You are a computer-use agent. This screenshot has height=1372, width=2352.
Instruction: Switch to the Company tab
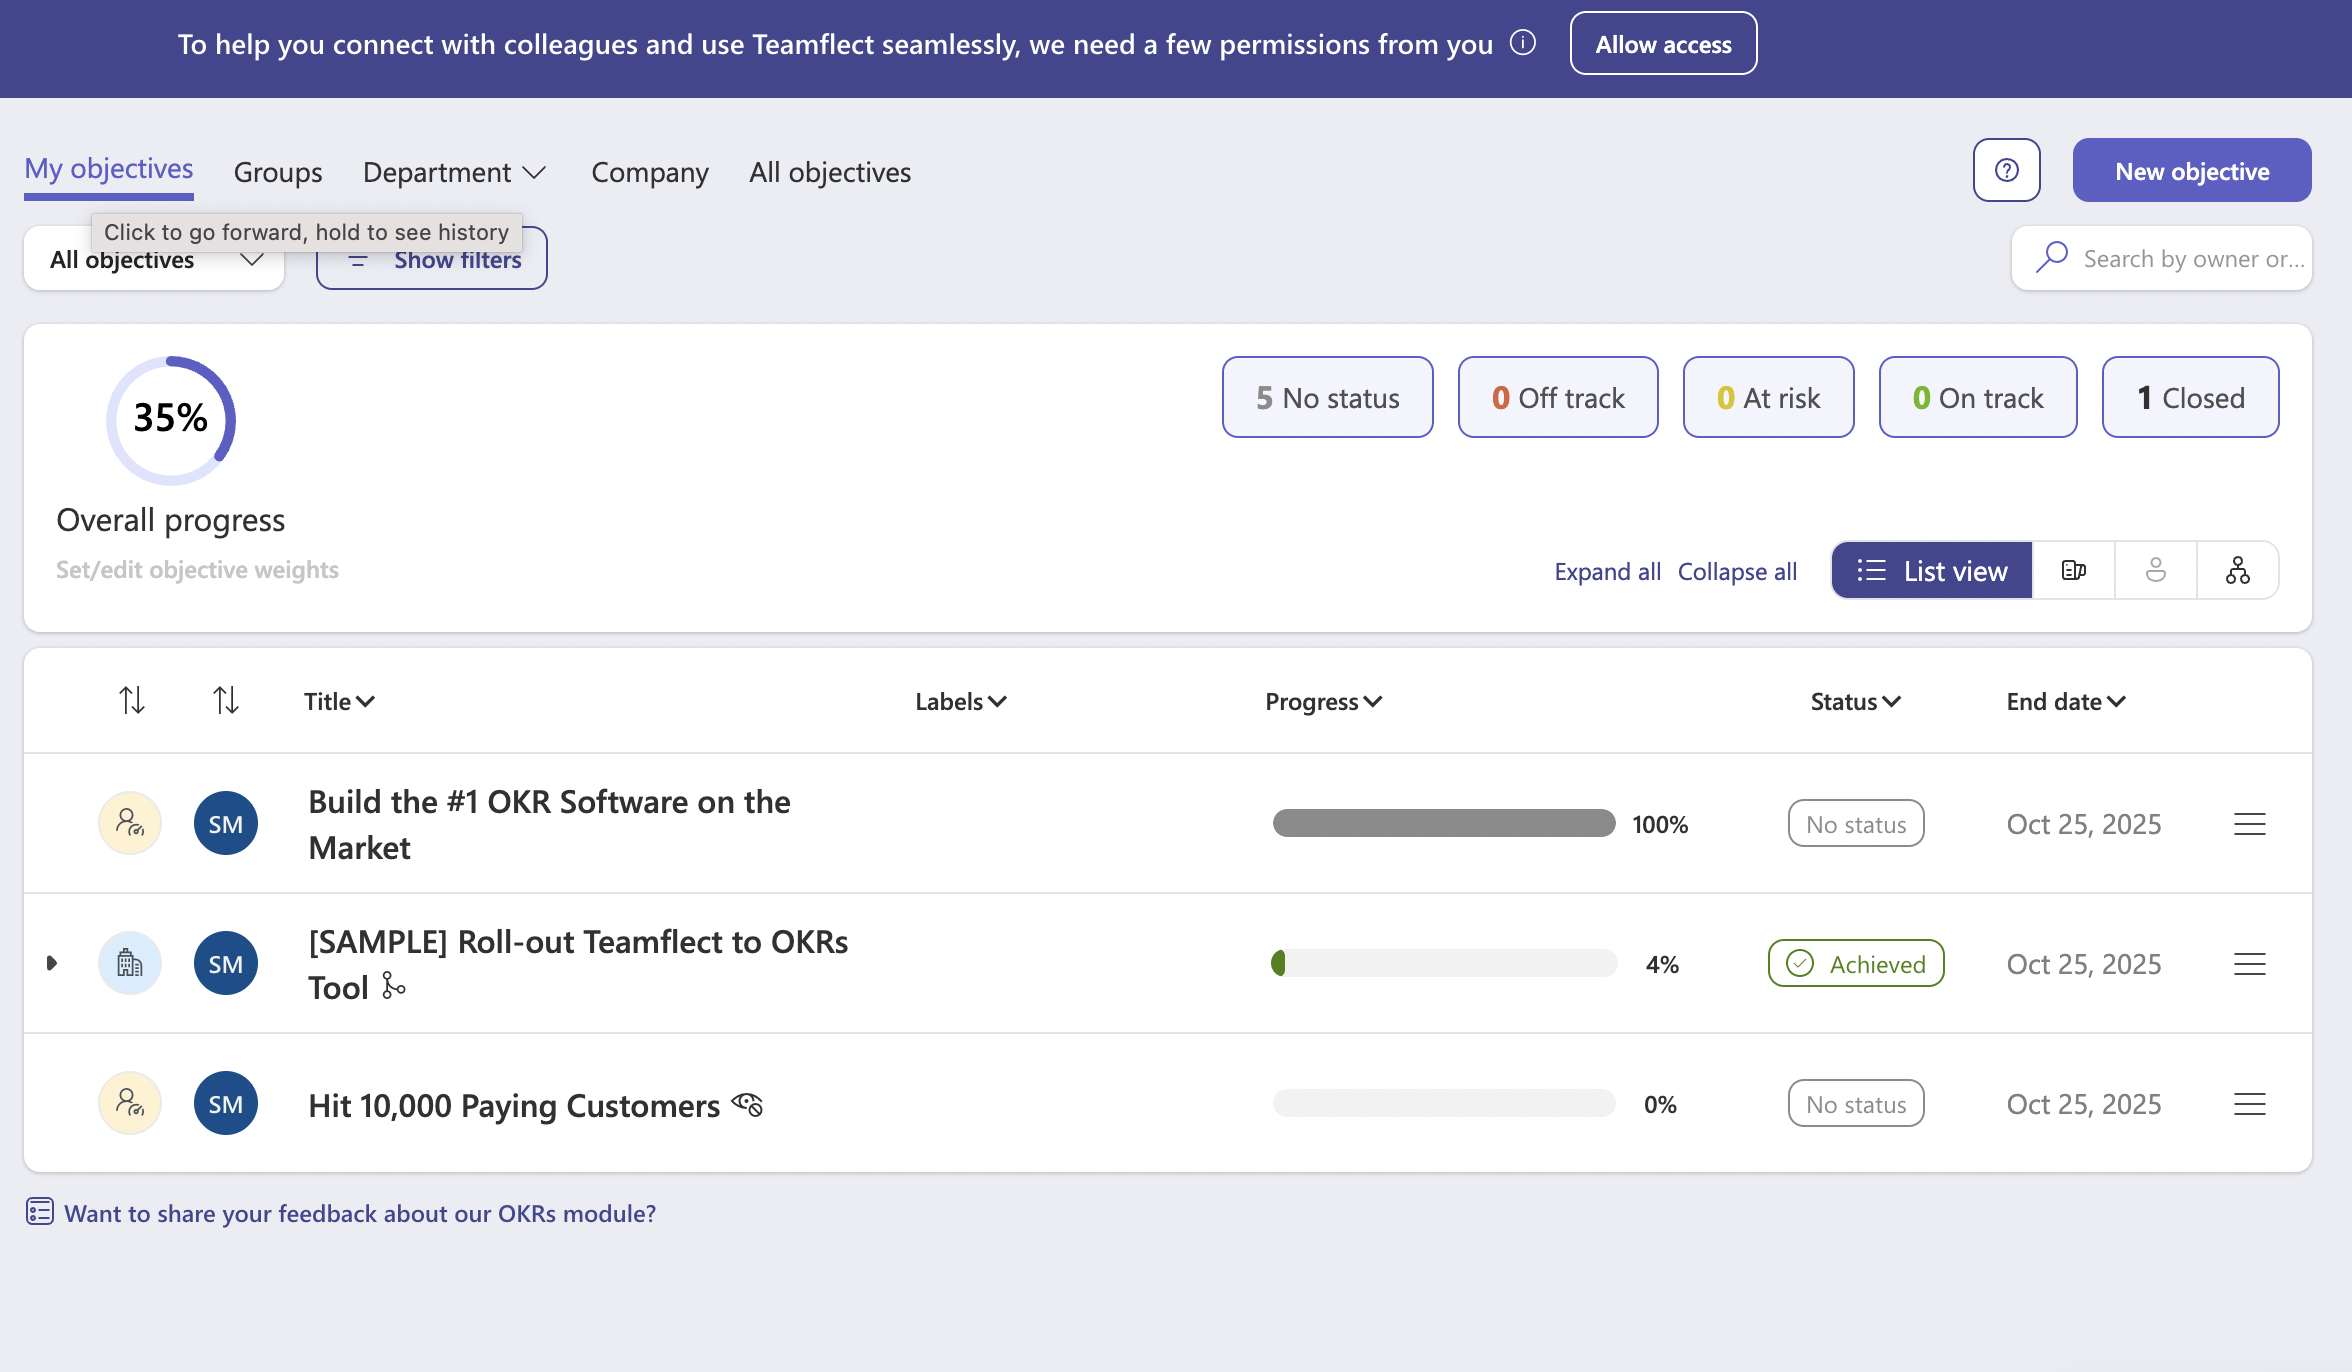point(649,172)
